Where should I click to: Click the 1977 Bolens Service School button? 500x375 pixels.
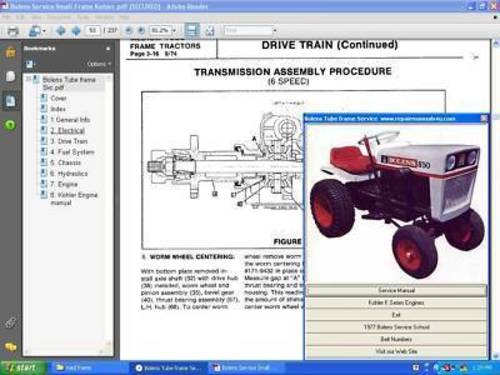396,327
